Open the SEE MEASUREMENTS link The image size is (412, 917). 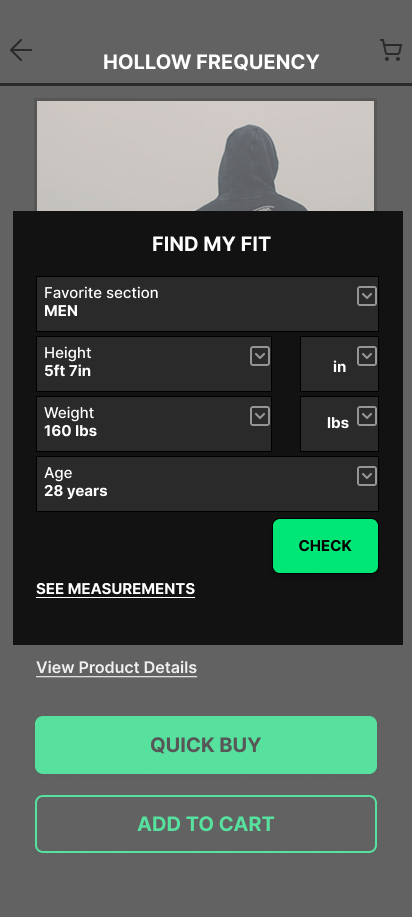pyautogui.click(x=115, y=589)
